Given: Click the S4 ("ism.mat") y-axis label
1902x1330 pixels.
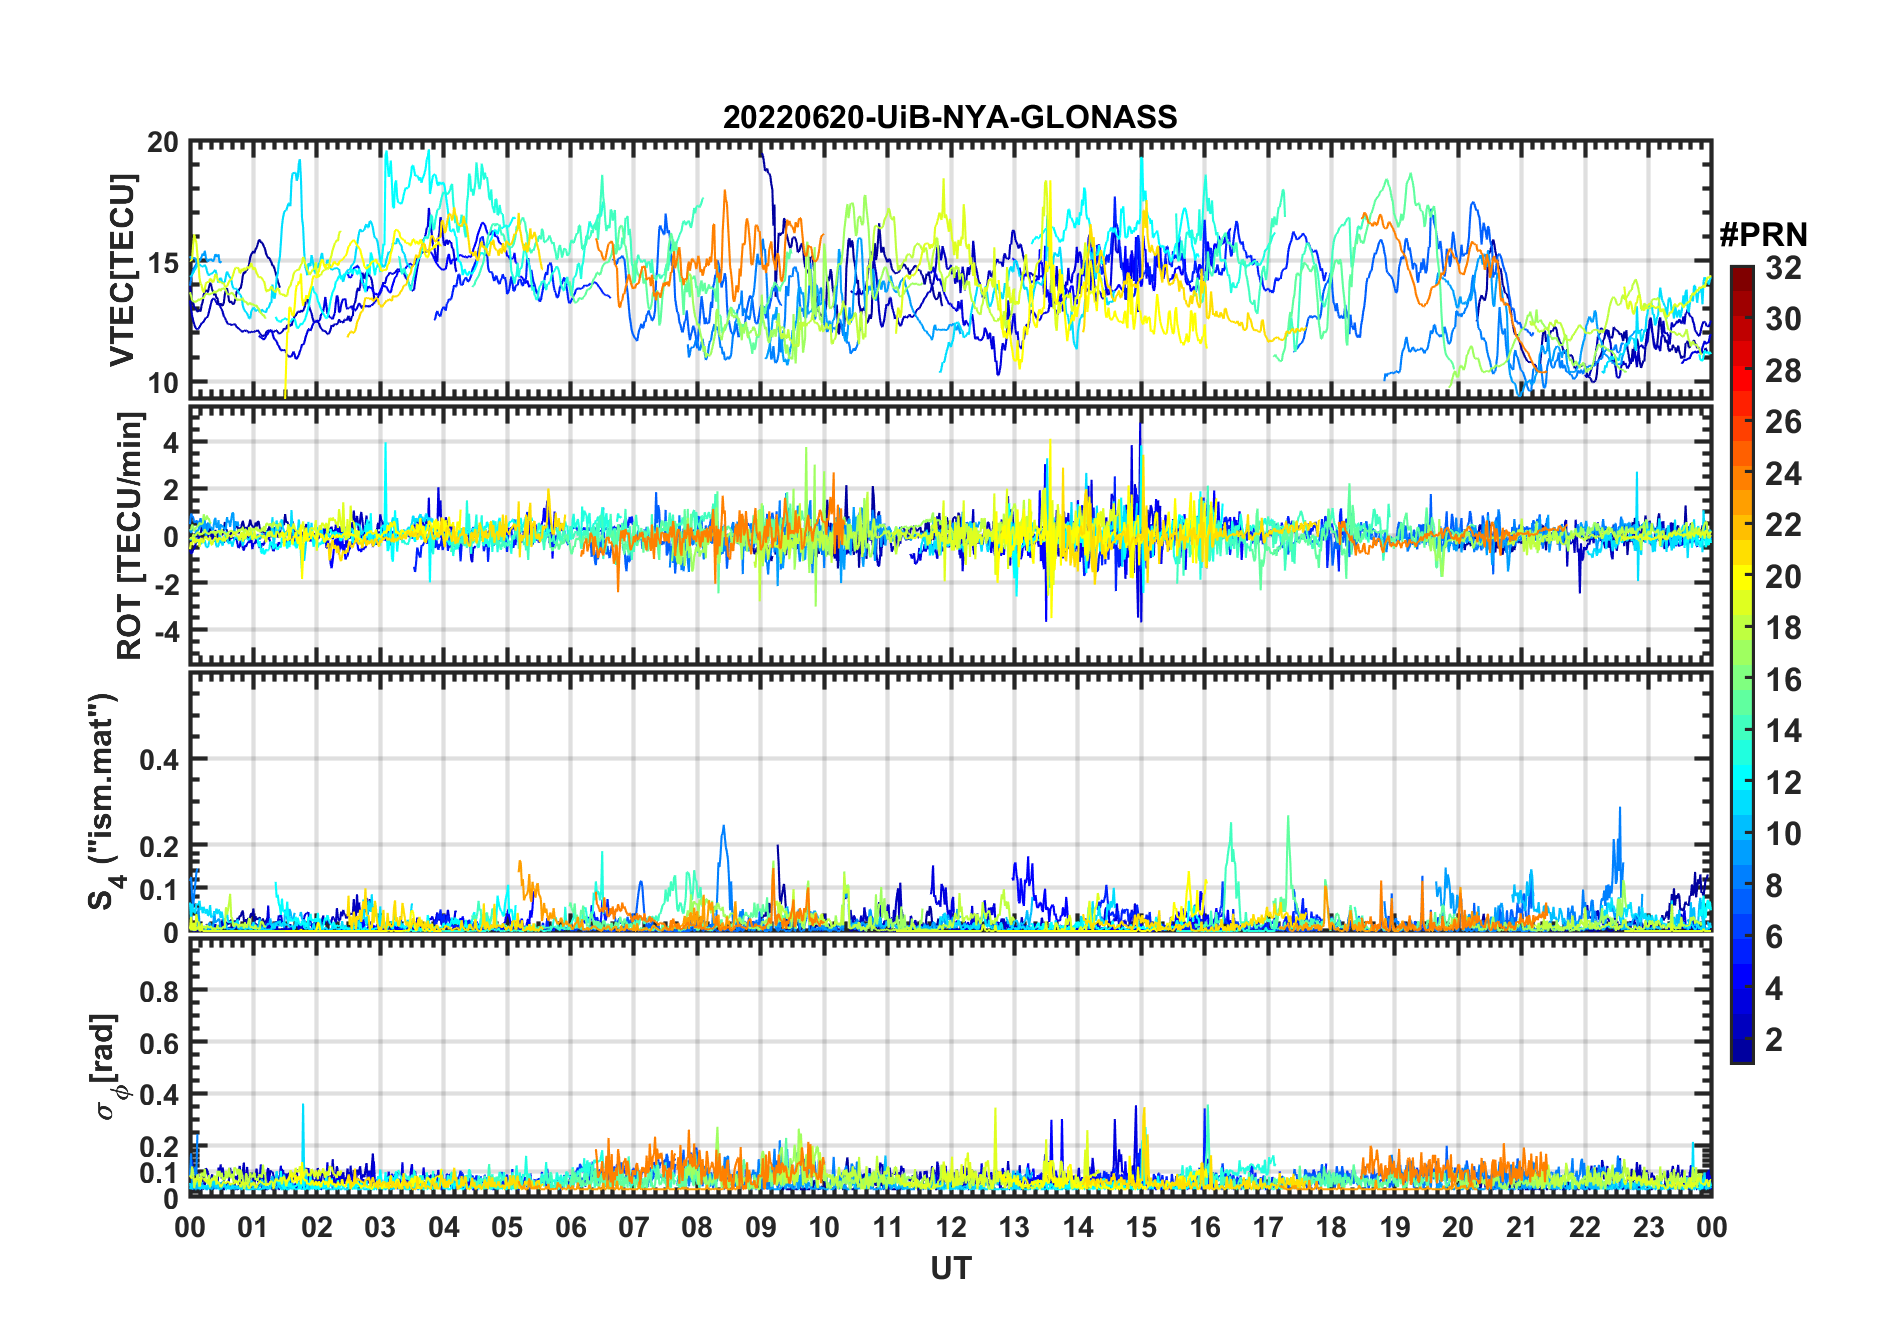Looking at the screenshot, I should (104, 802).
